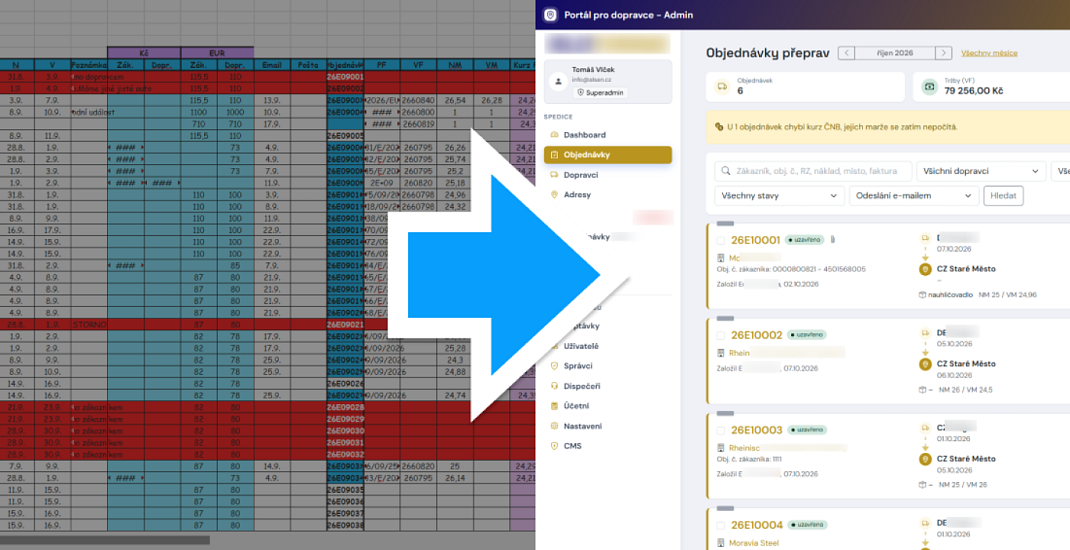Screen dimensions: 1070x550
Task: Click the spreadsheet's horizontal scrollbar
Action: tap(105, 540)
